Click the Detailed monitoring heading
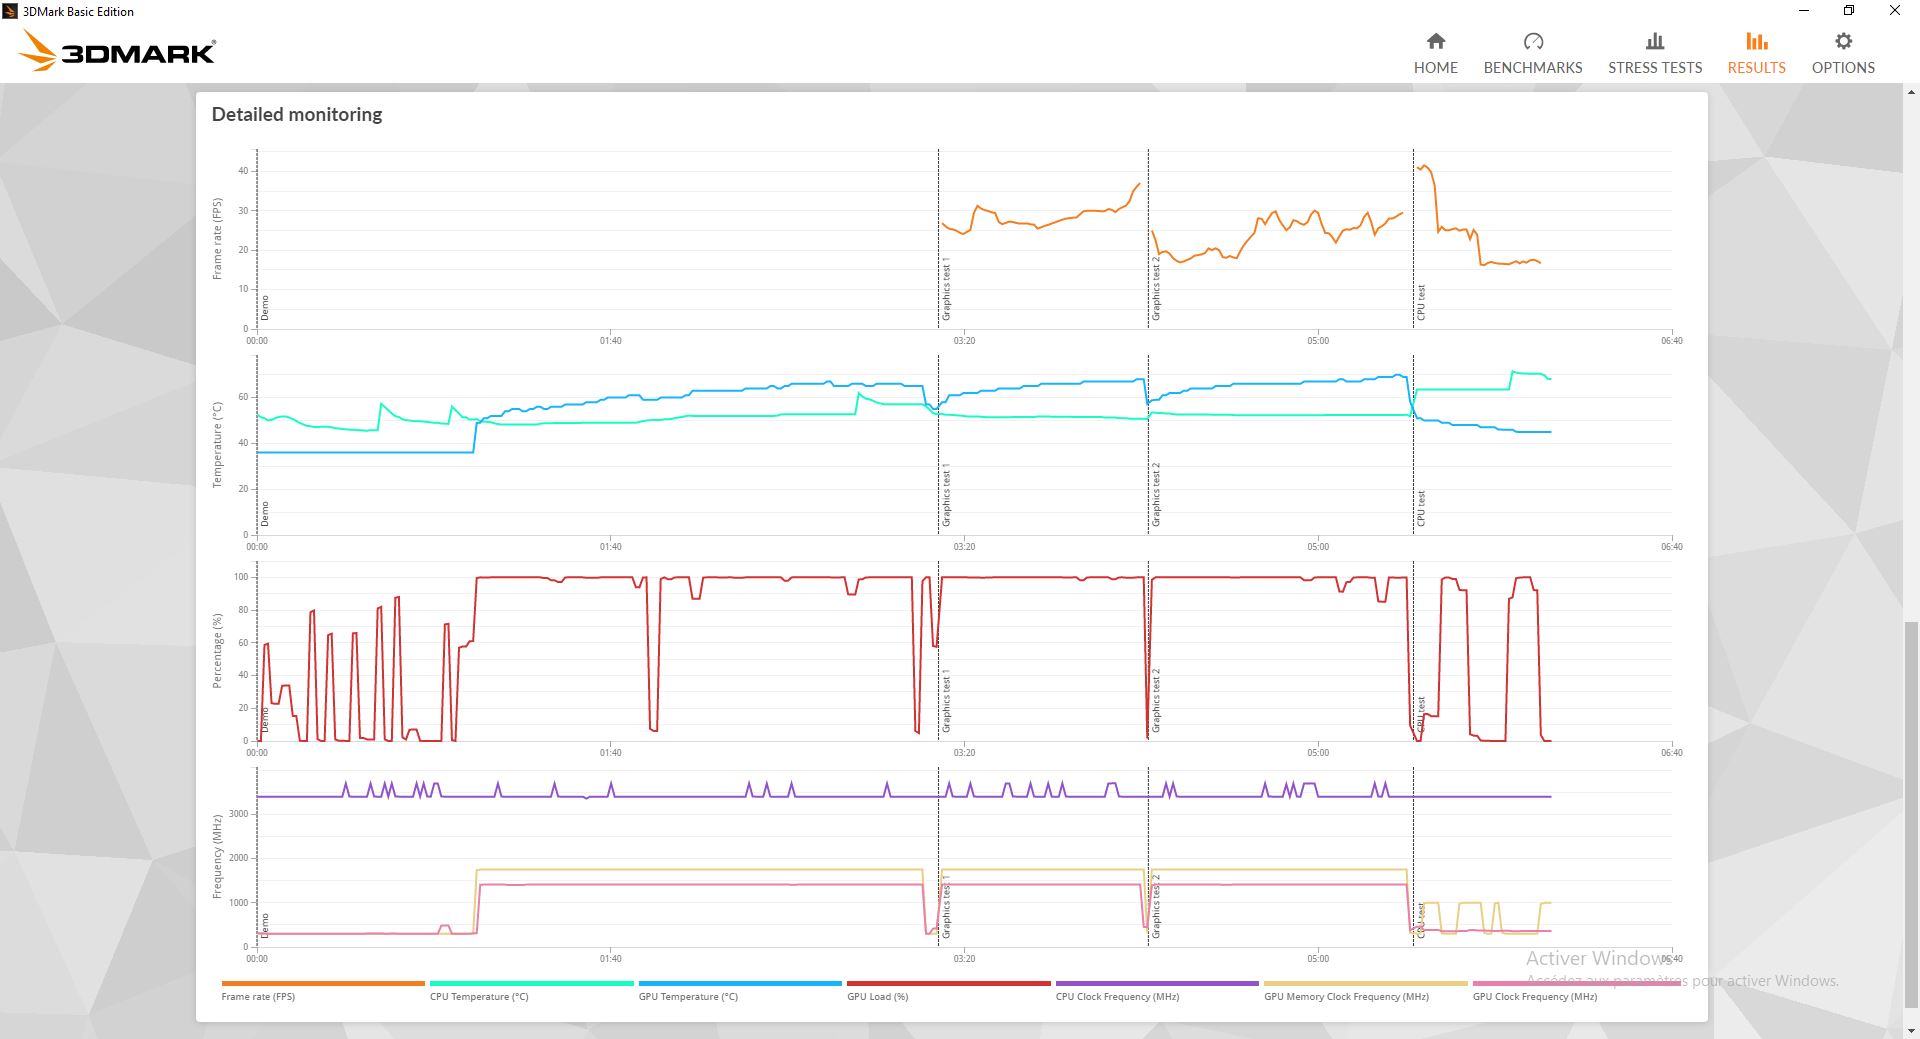The width and height of the screenshot is (1920, 1039). pyautogui.click(x=297, y=114)
